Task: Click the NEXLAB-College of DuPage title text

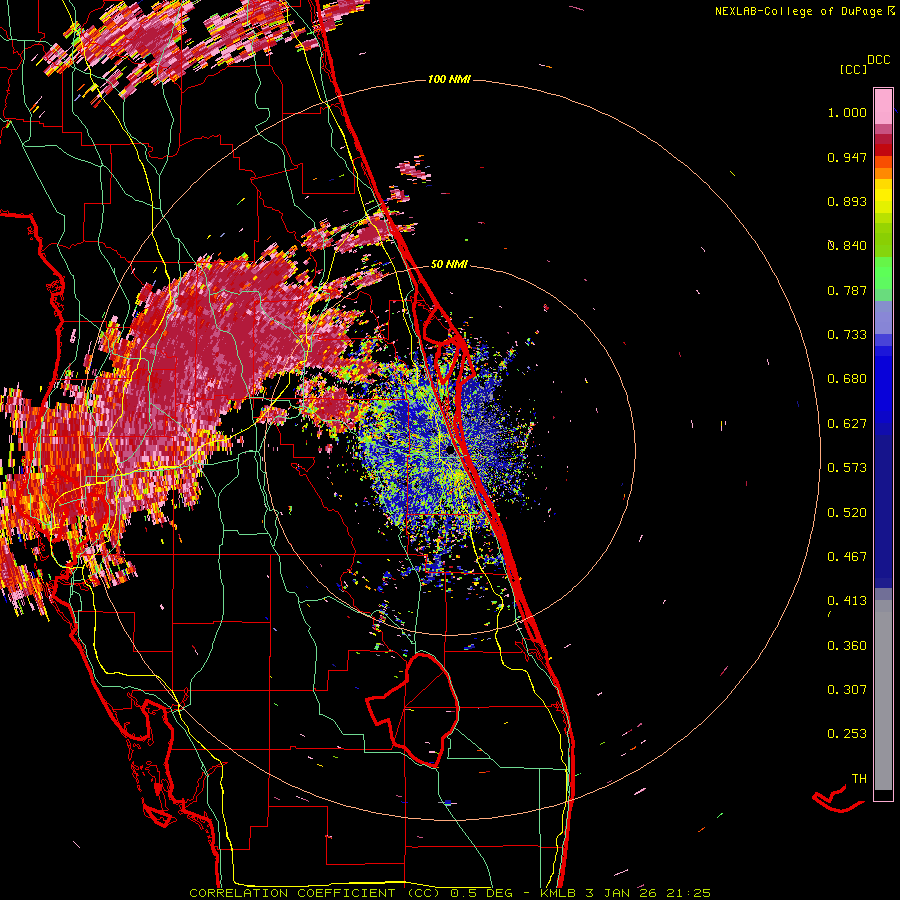Action: [798, 11]
